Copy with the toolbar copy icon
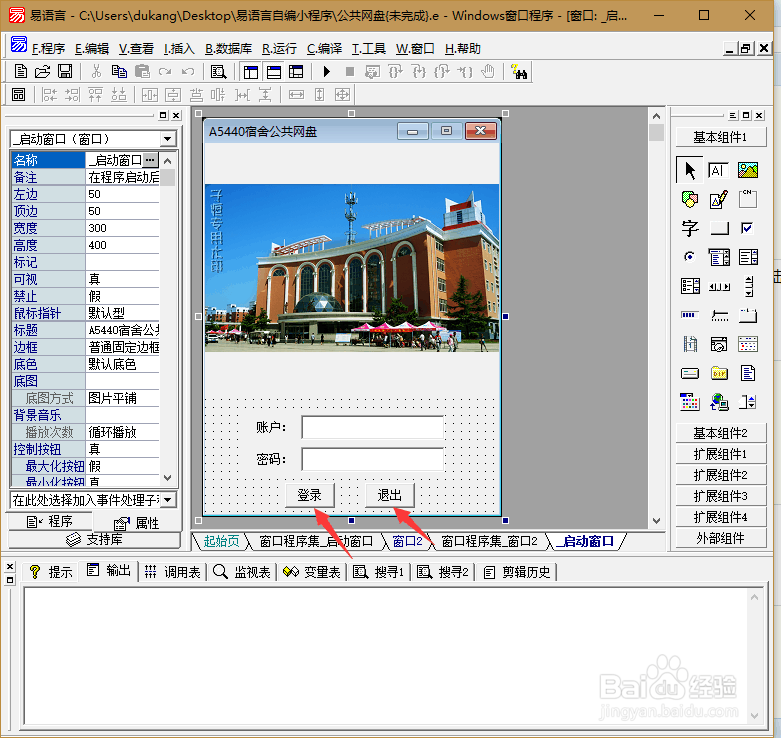The image size is (781, 738). (x=119, y=72)
